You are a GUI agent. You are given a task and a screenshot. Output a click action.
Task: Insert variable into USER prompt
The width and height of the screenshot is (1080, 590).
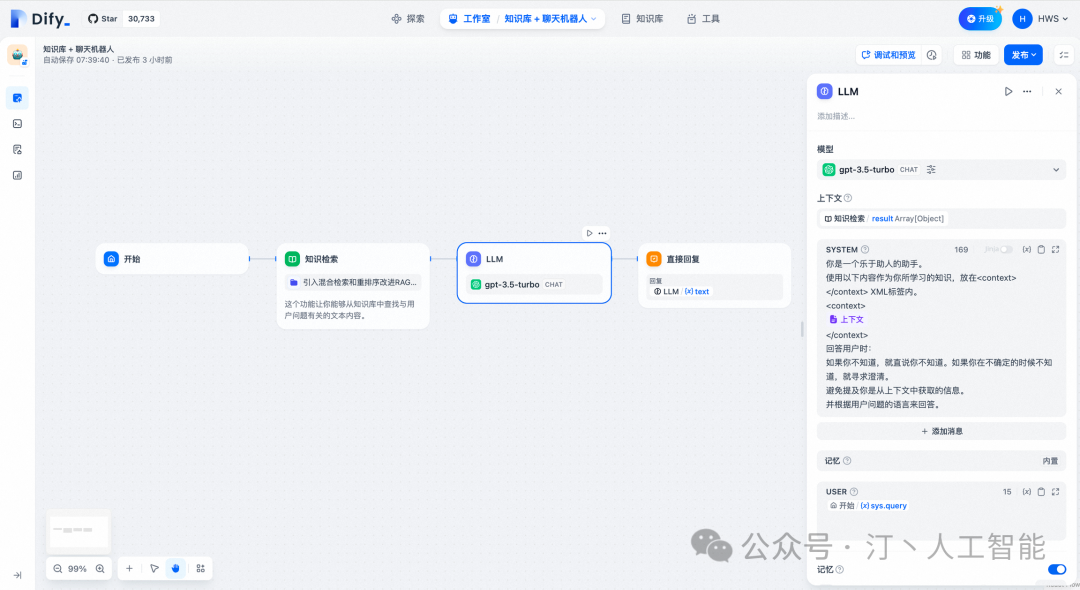coord(1026,492)
